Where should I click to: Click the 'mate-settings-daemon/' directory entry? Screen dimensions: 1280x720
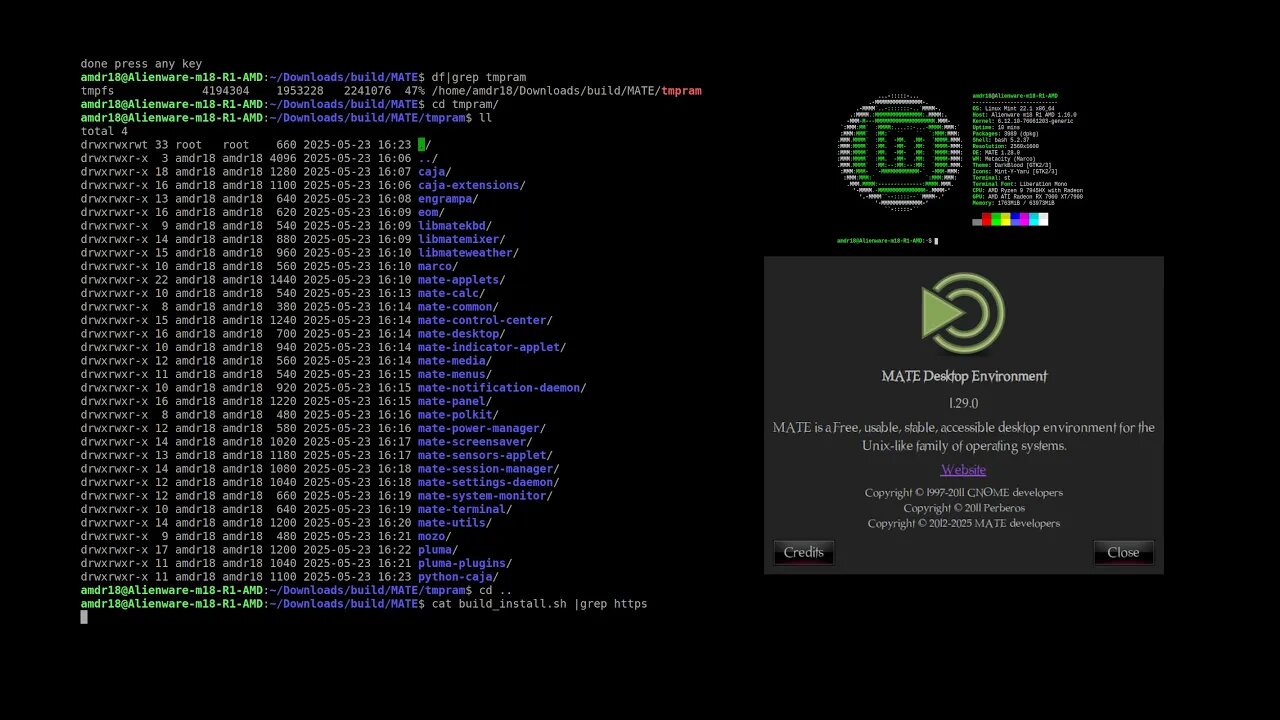pos(488,482)
